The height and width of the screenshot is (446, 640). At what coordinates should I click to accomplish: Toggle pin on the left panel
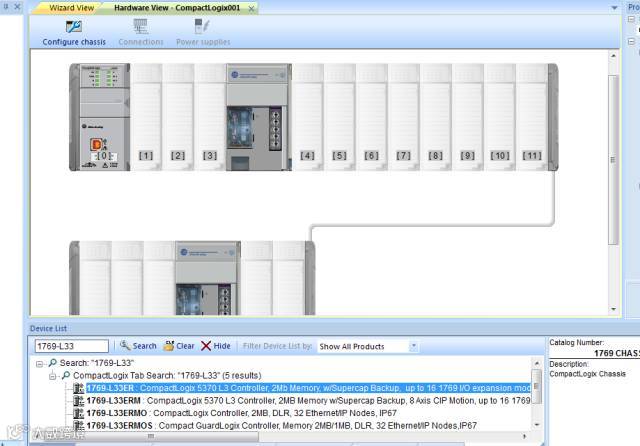pos(6,6)
